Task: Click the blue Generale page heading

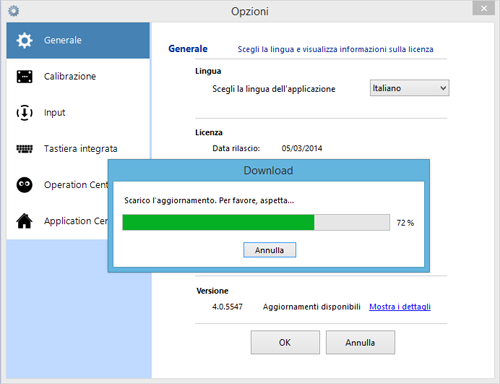Action: [188, 49]
